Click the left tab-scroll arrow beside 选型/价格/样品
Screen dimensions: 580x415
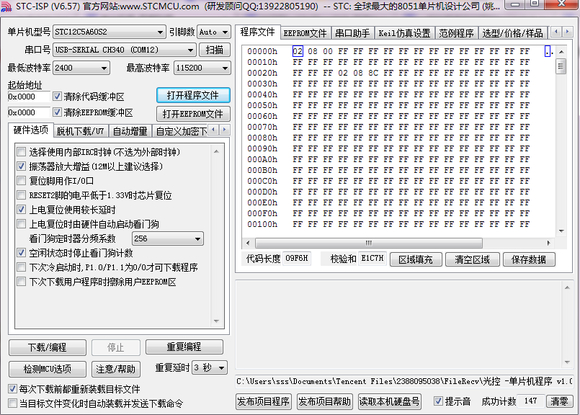click(x=556, y=33)
